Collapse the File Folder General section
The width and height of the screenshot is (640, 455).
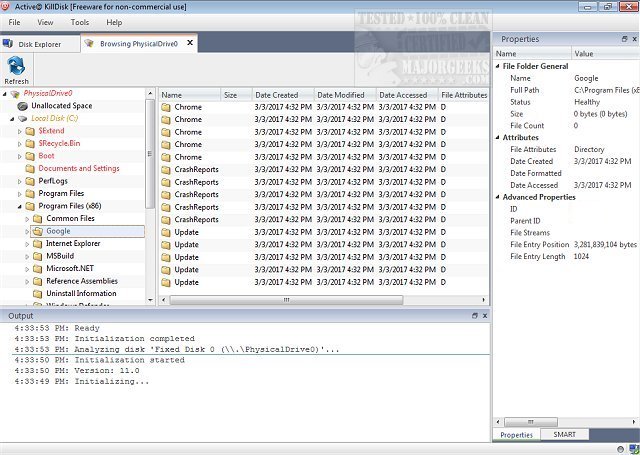point(498,66)
